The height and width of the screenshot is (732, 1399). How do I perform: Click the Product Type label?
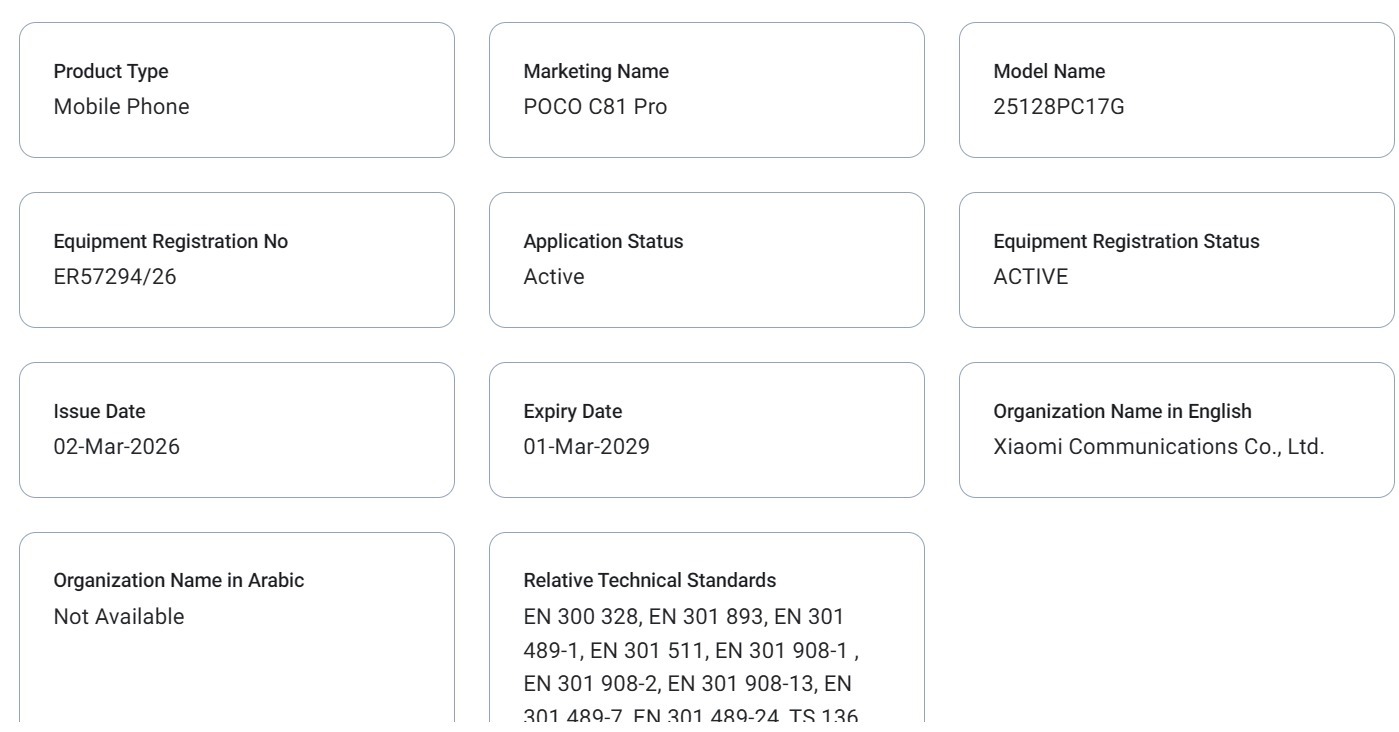tap(111, 72)
